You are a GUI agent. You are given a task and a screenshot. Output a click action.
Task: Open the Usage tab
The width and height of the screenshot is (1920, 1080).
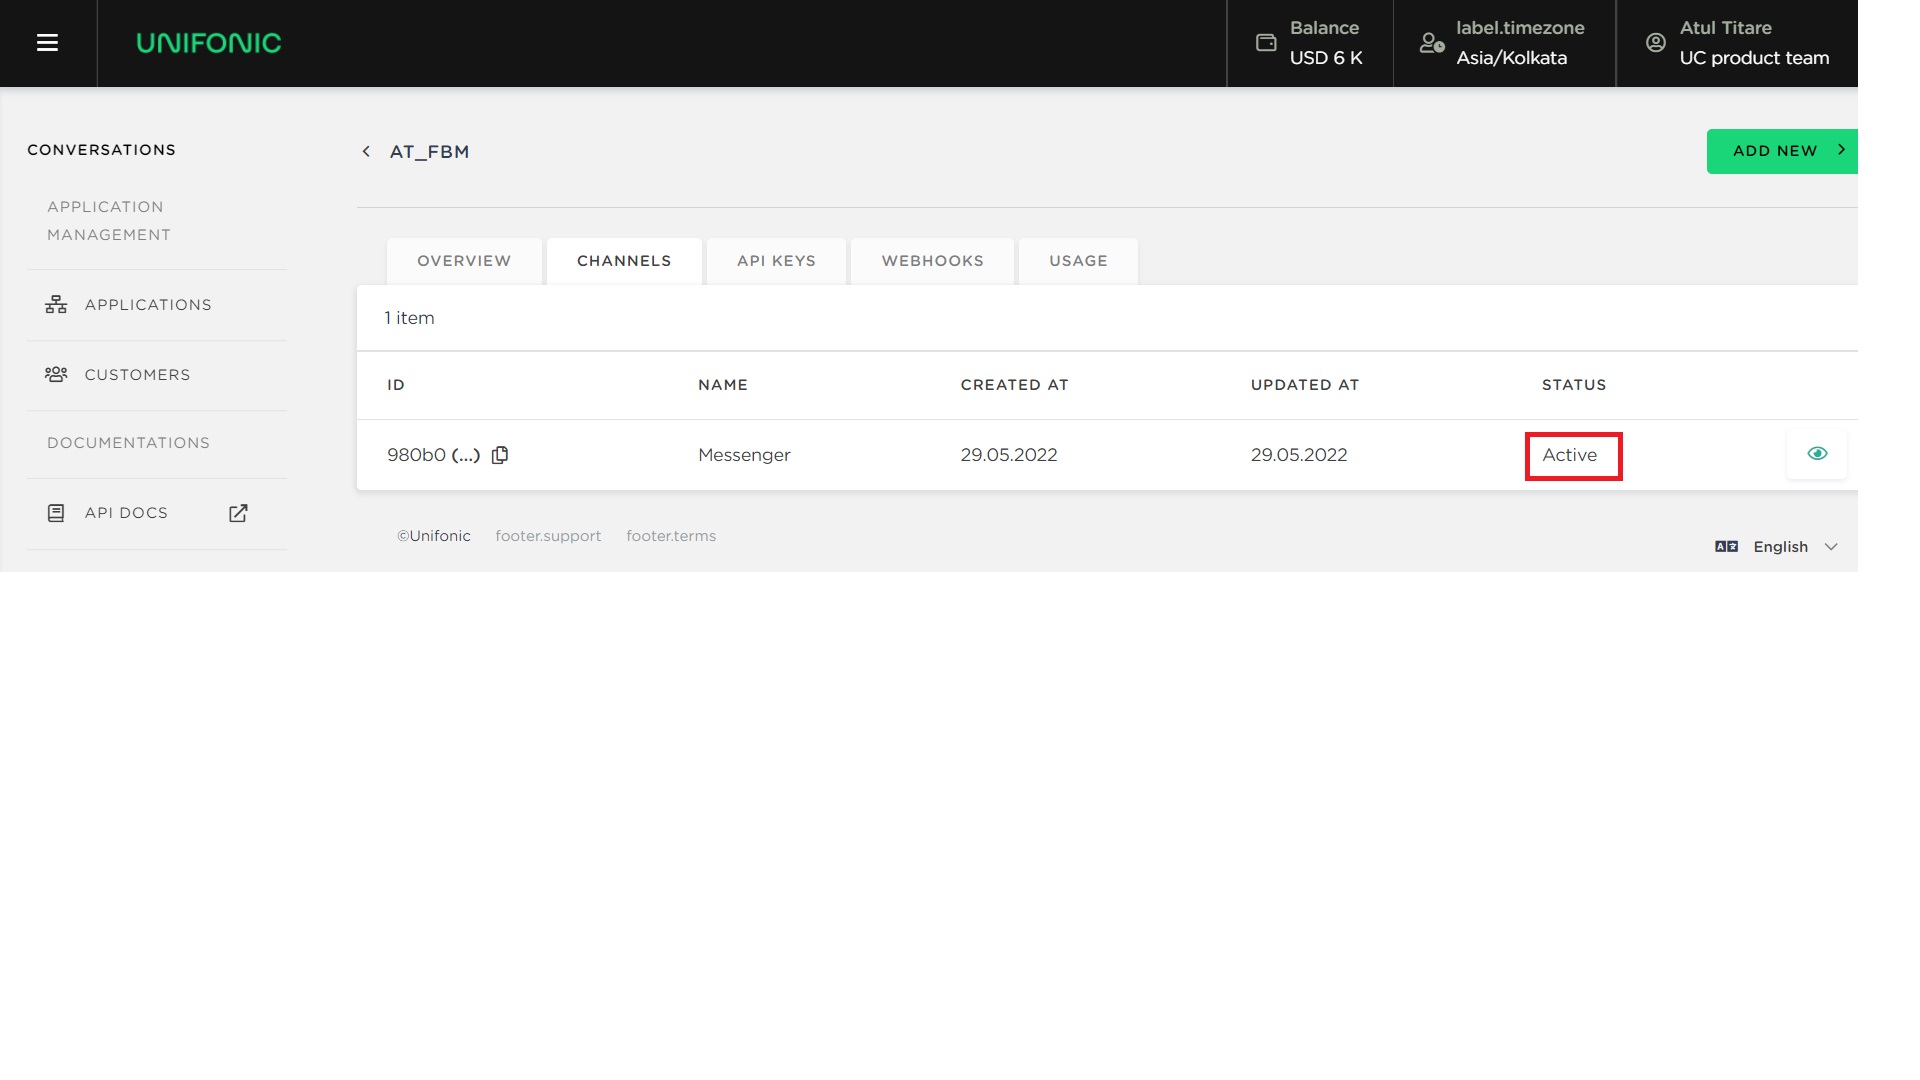(1078, 261)
